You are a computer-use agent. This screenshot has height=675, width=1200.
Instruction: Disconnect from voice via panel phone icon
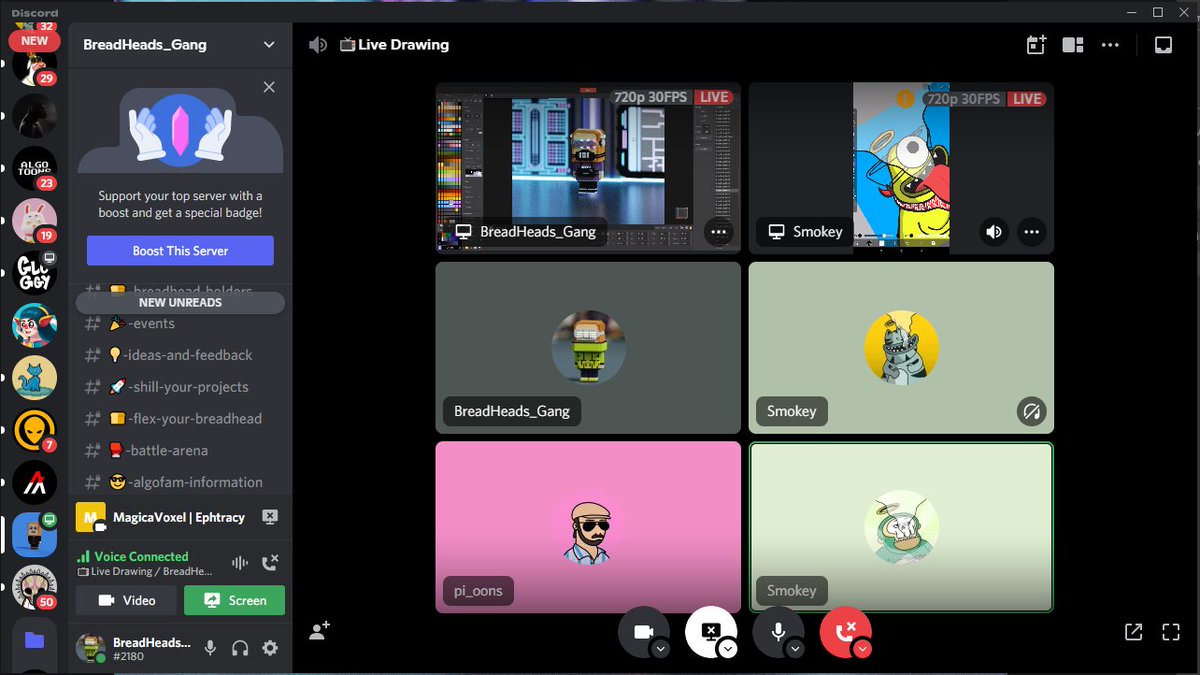(269, 563)
